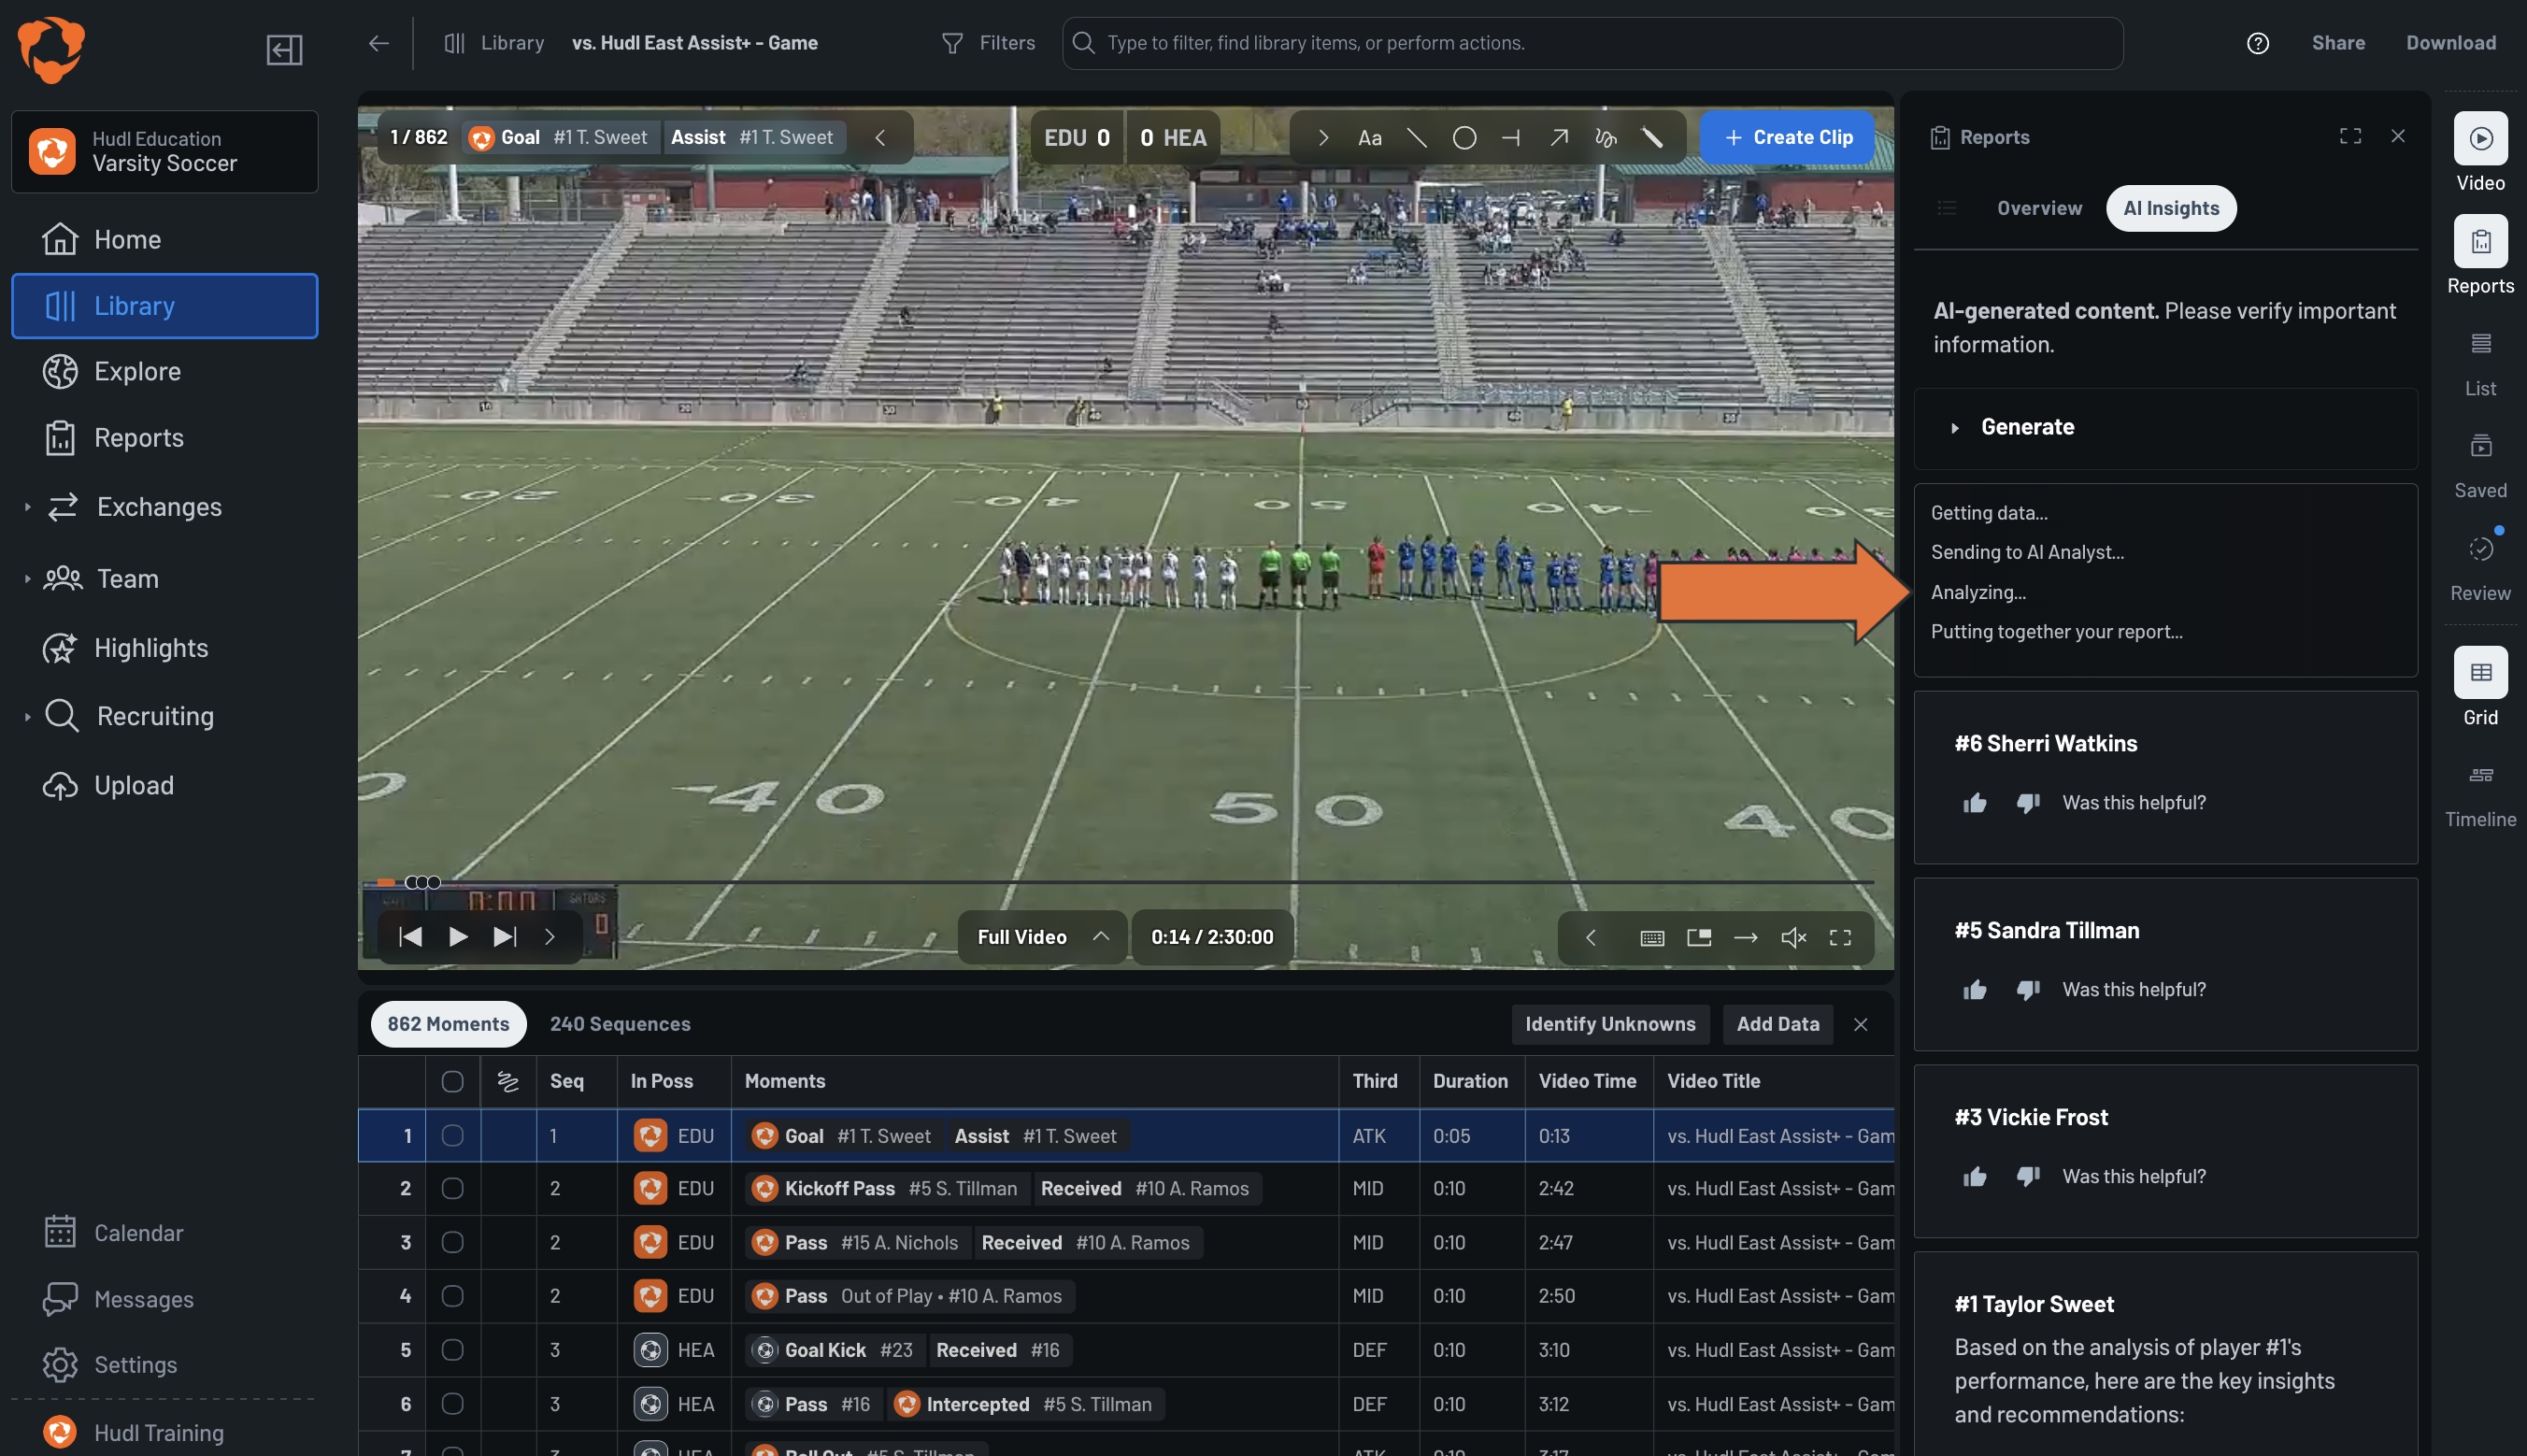Click the Create Clip button
2527x1456 pixels.
pyautogui.click(x=1787, y=137)
